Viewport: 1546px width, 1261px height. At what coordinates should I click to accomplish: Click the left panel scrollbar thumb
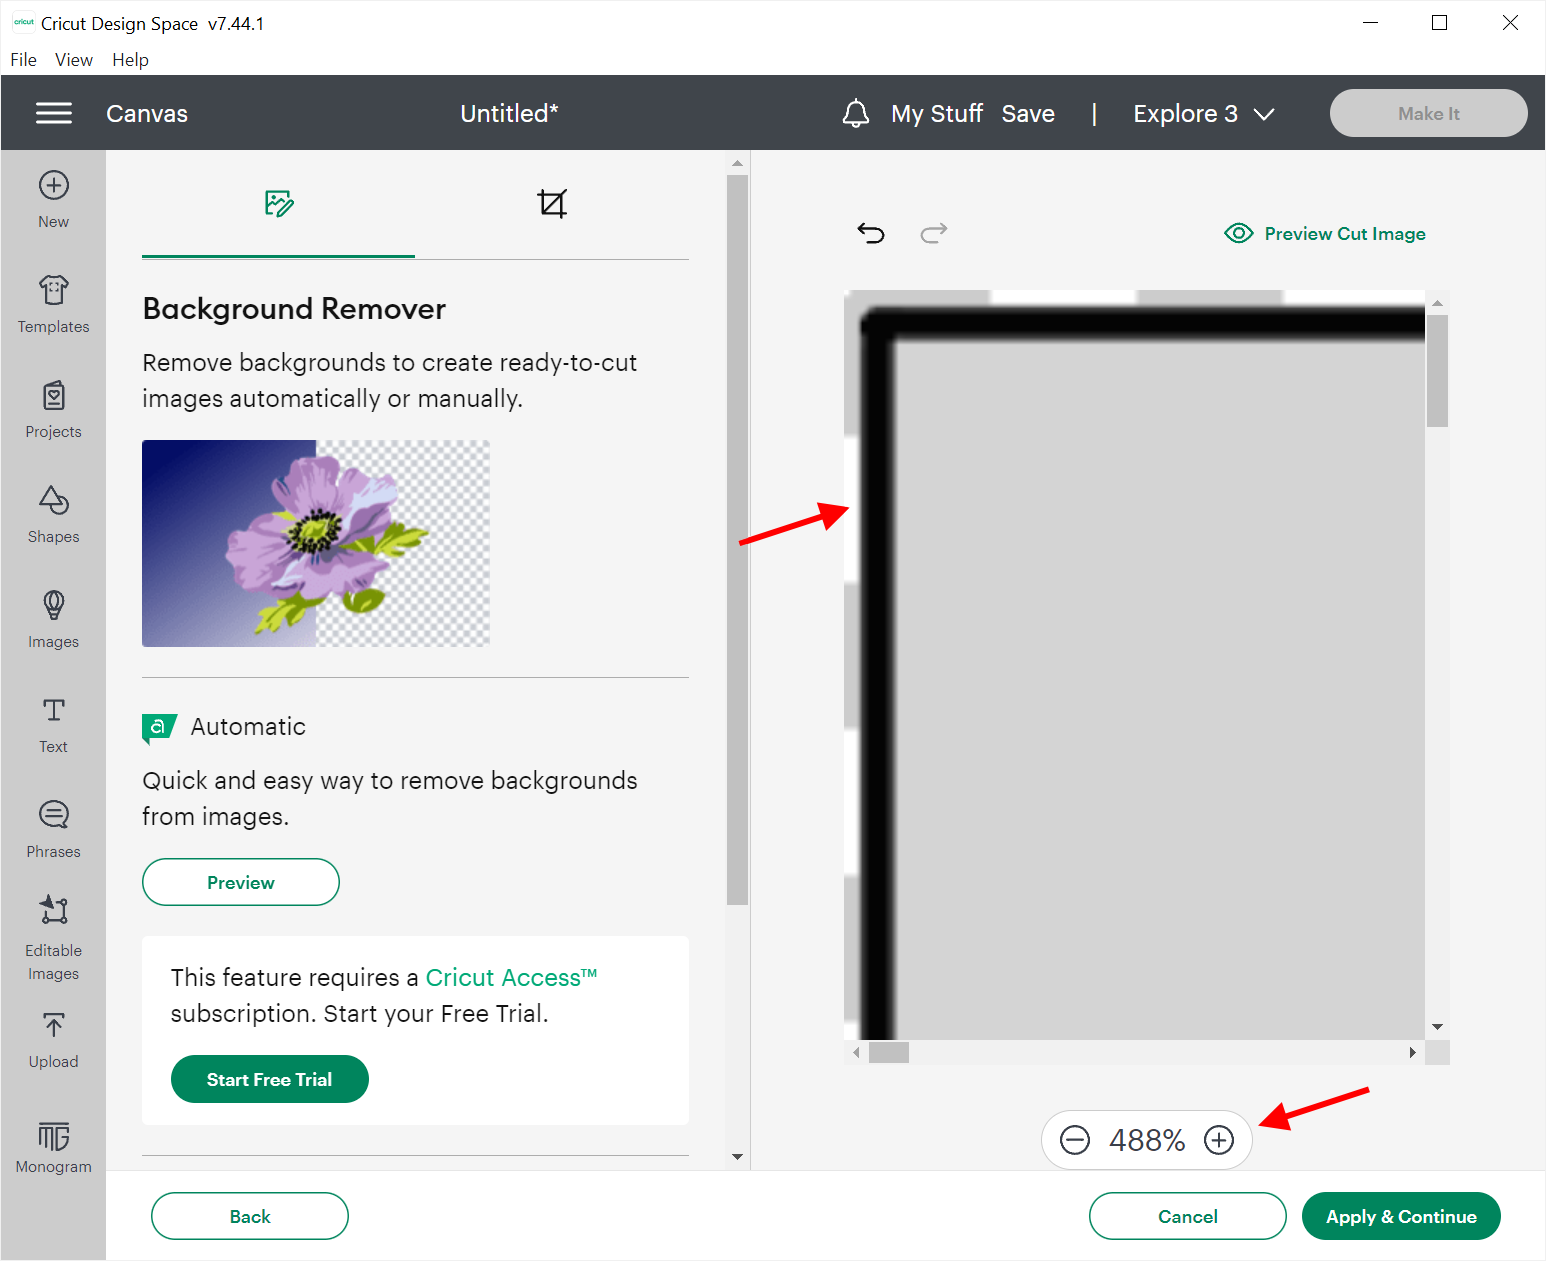pos(737,540)
